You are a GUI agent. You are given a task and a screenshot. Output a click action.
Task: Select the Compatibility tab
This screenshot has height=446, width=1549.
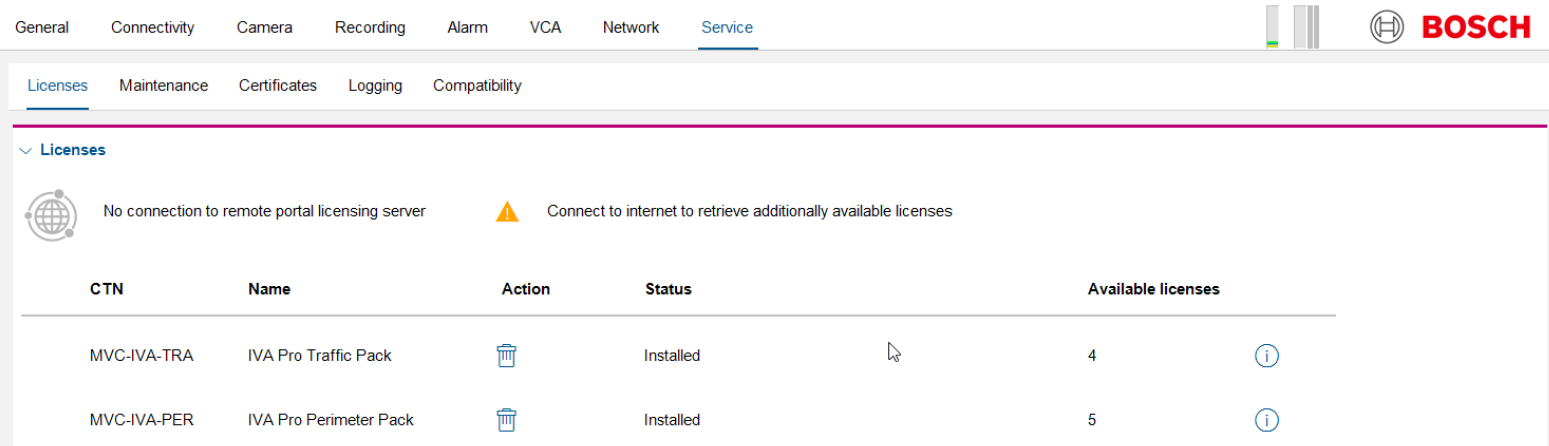pos(477,85)
